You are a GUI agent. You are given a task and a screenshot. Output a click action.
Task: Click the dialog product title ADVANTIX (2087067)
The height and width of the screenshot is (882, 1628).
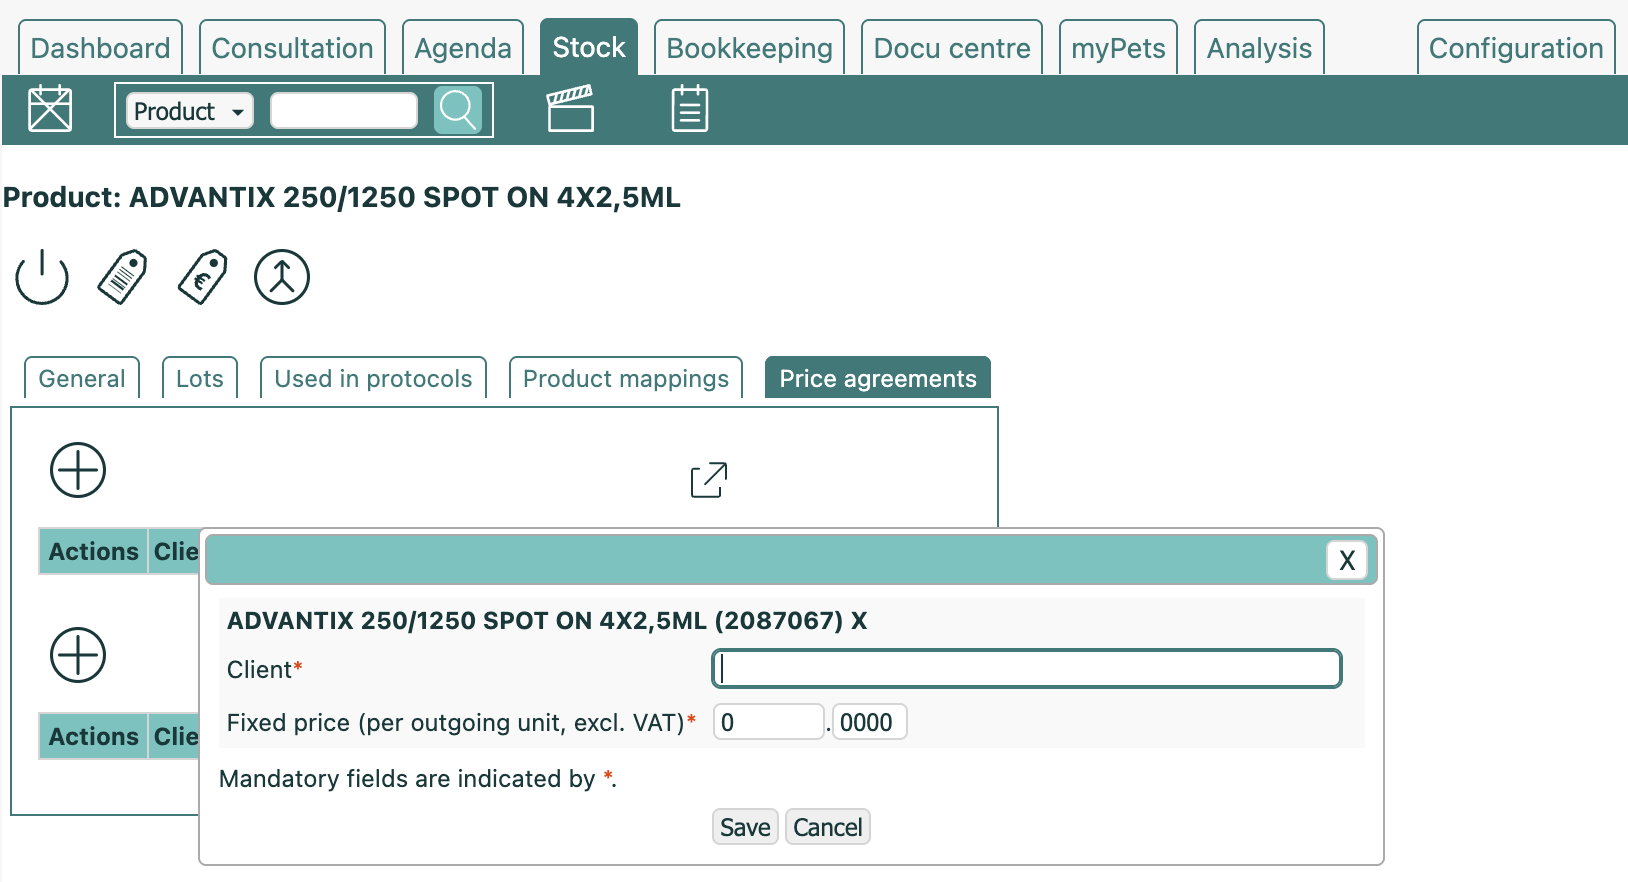pyautogui.click(x=547, y=620)
